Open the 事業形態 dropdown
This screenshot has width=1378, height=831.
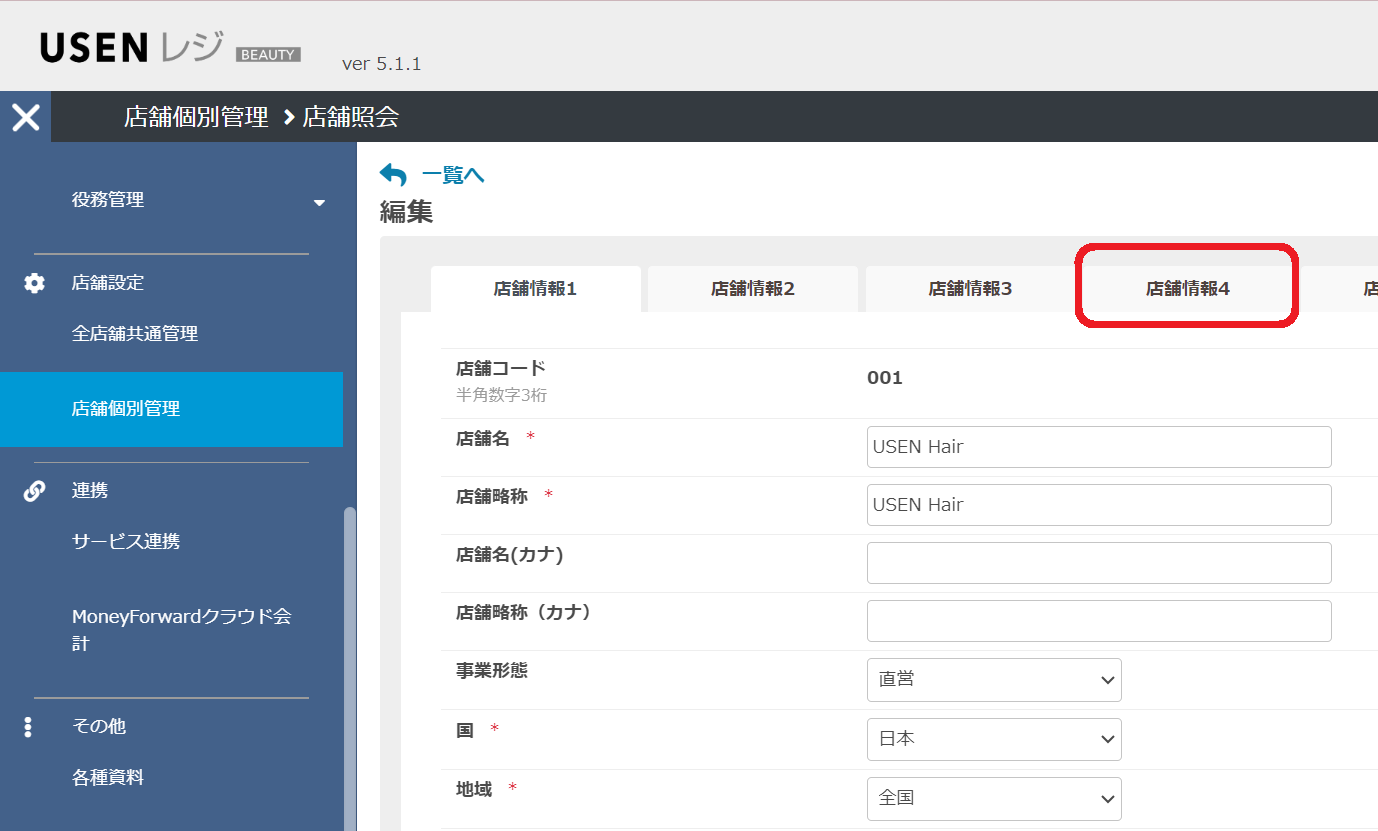point(993,680)
